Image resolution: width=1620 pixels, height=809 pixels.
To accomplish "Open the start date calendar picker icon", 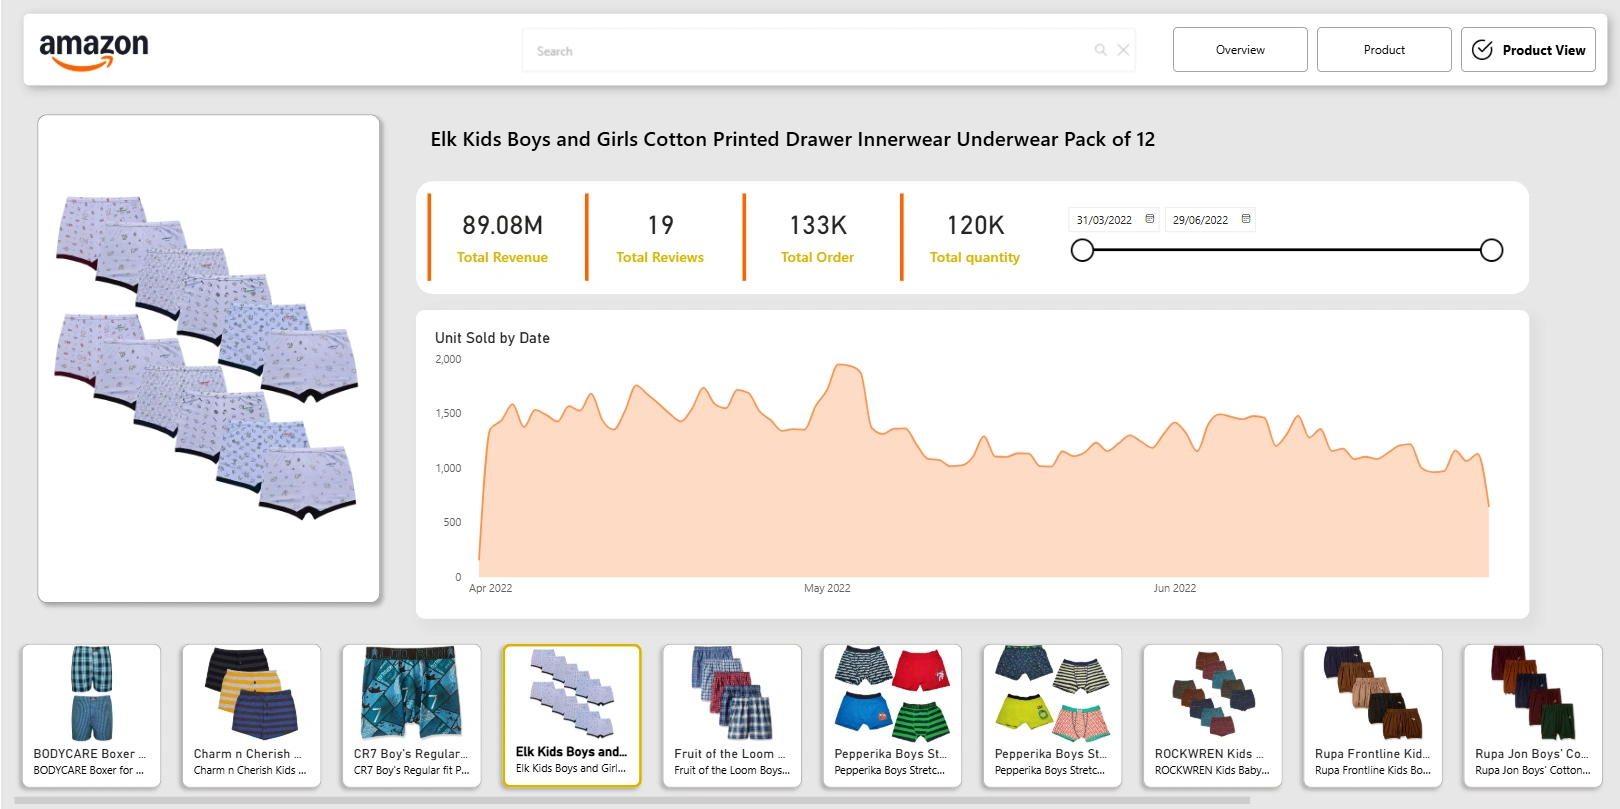I will click(1150, 219).
